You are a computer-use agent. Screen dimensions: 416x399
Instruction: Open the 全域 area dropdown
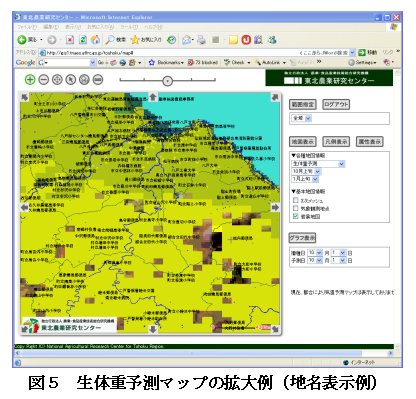(x=301, y=118)
